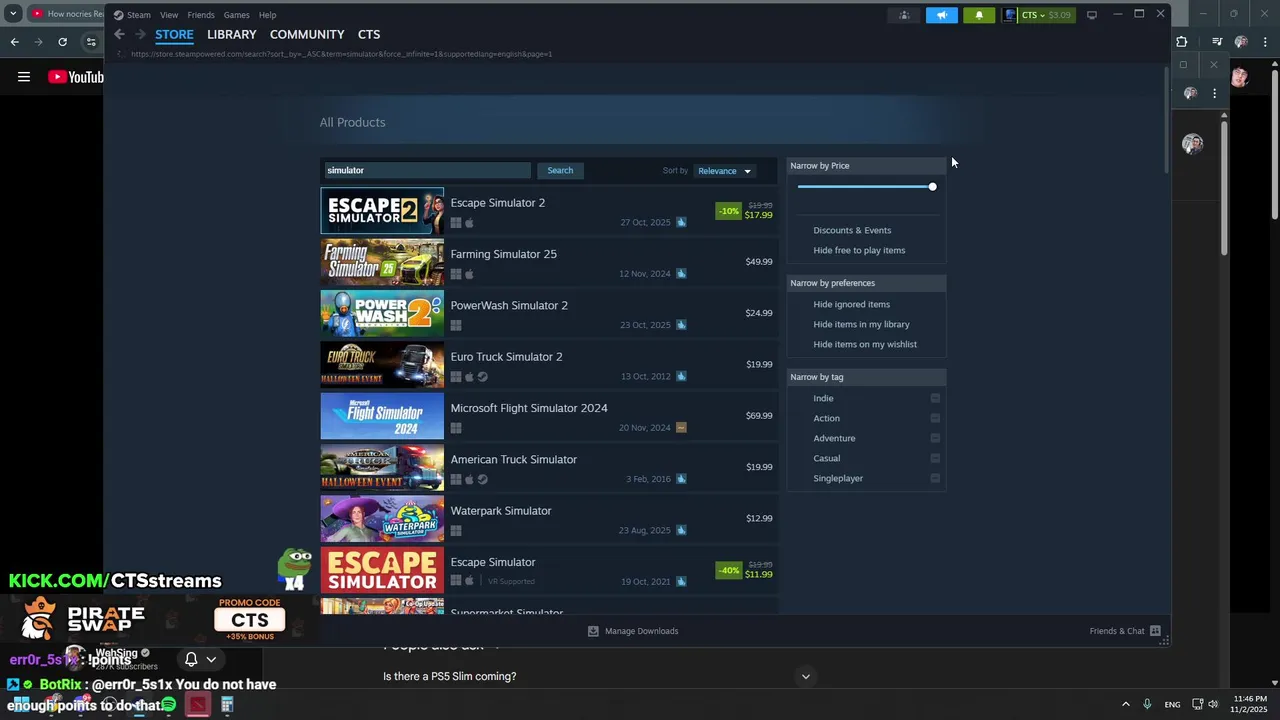Click the browser extensions puzzle icon

point(1181,42)
